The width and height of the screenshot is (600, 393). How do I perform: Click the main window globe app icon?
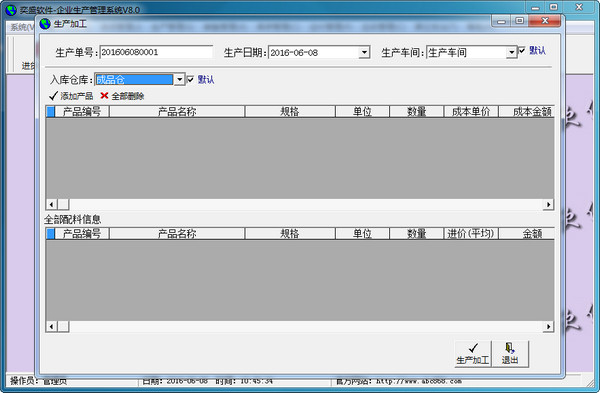[x=11, y=10]
